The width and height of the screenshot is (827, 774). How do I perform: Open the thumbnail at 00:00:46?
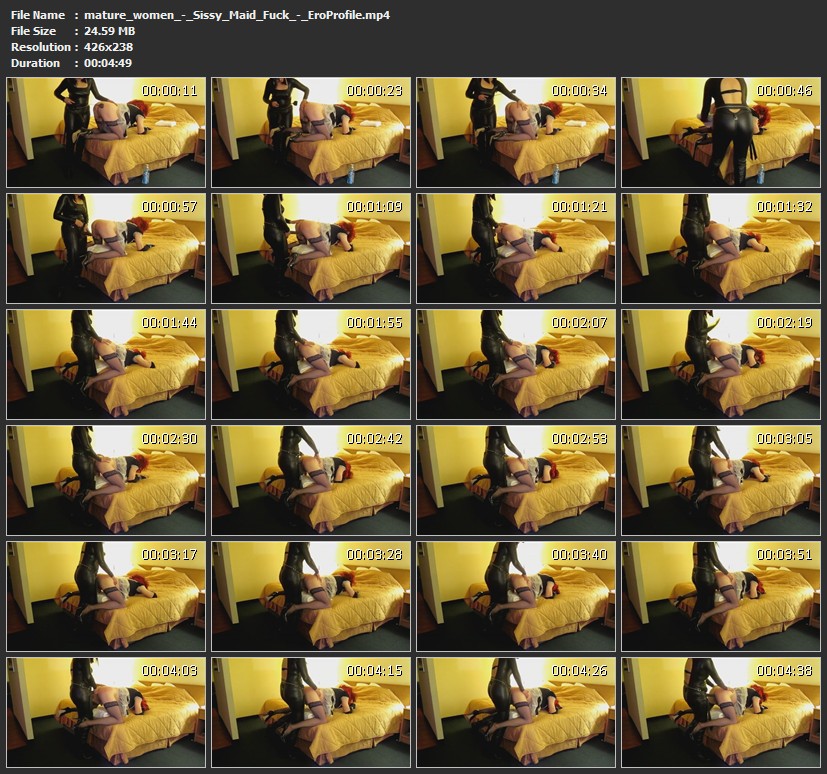click(721, 133)
